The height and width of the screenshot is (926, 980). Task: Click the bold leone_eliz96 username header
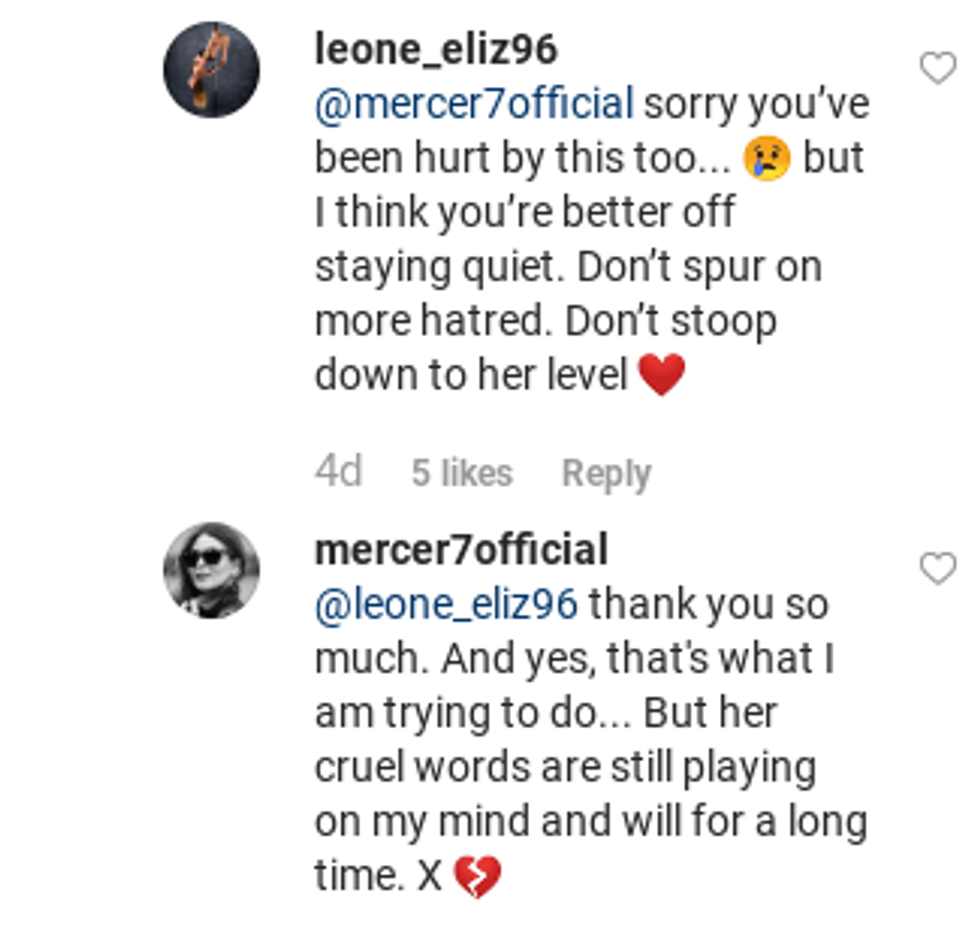click(436, 49)
